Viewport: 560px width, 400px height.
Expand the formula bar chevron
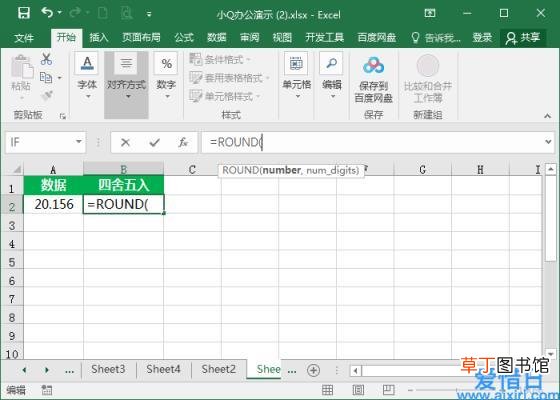pos(549,142)
